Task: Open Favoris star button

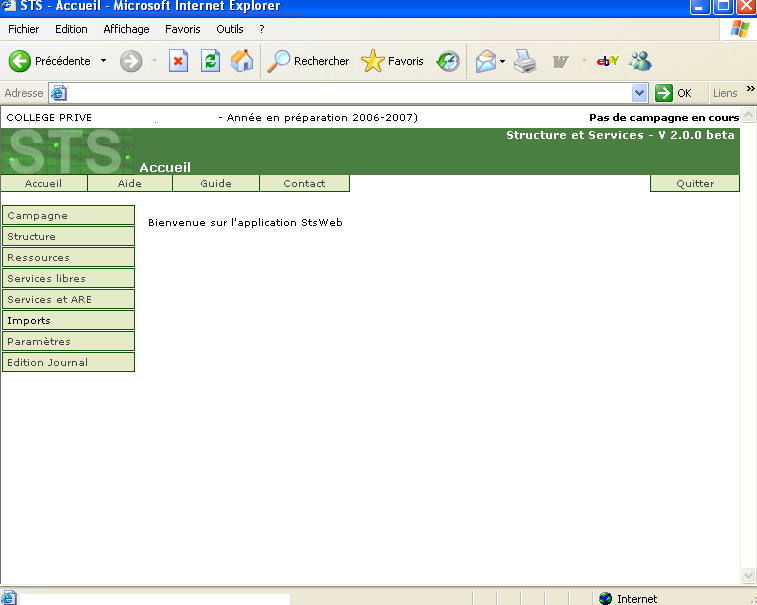Action: [372, 61]
